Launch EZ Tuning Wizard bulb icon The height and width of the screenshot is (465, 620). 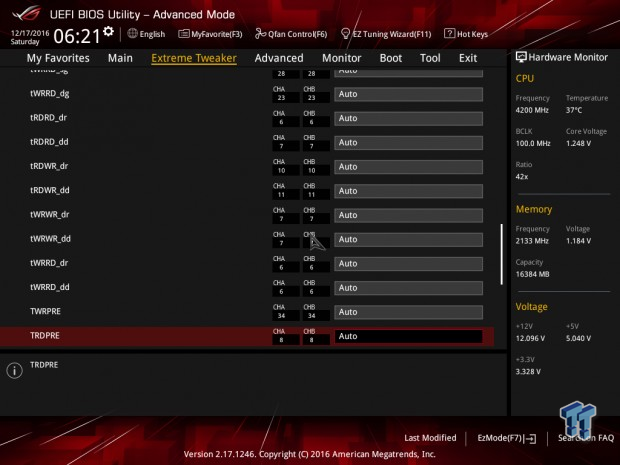(345, 34)
